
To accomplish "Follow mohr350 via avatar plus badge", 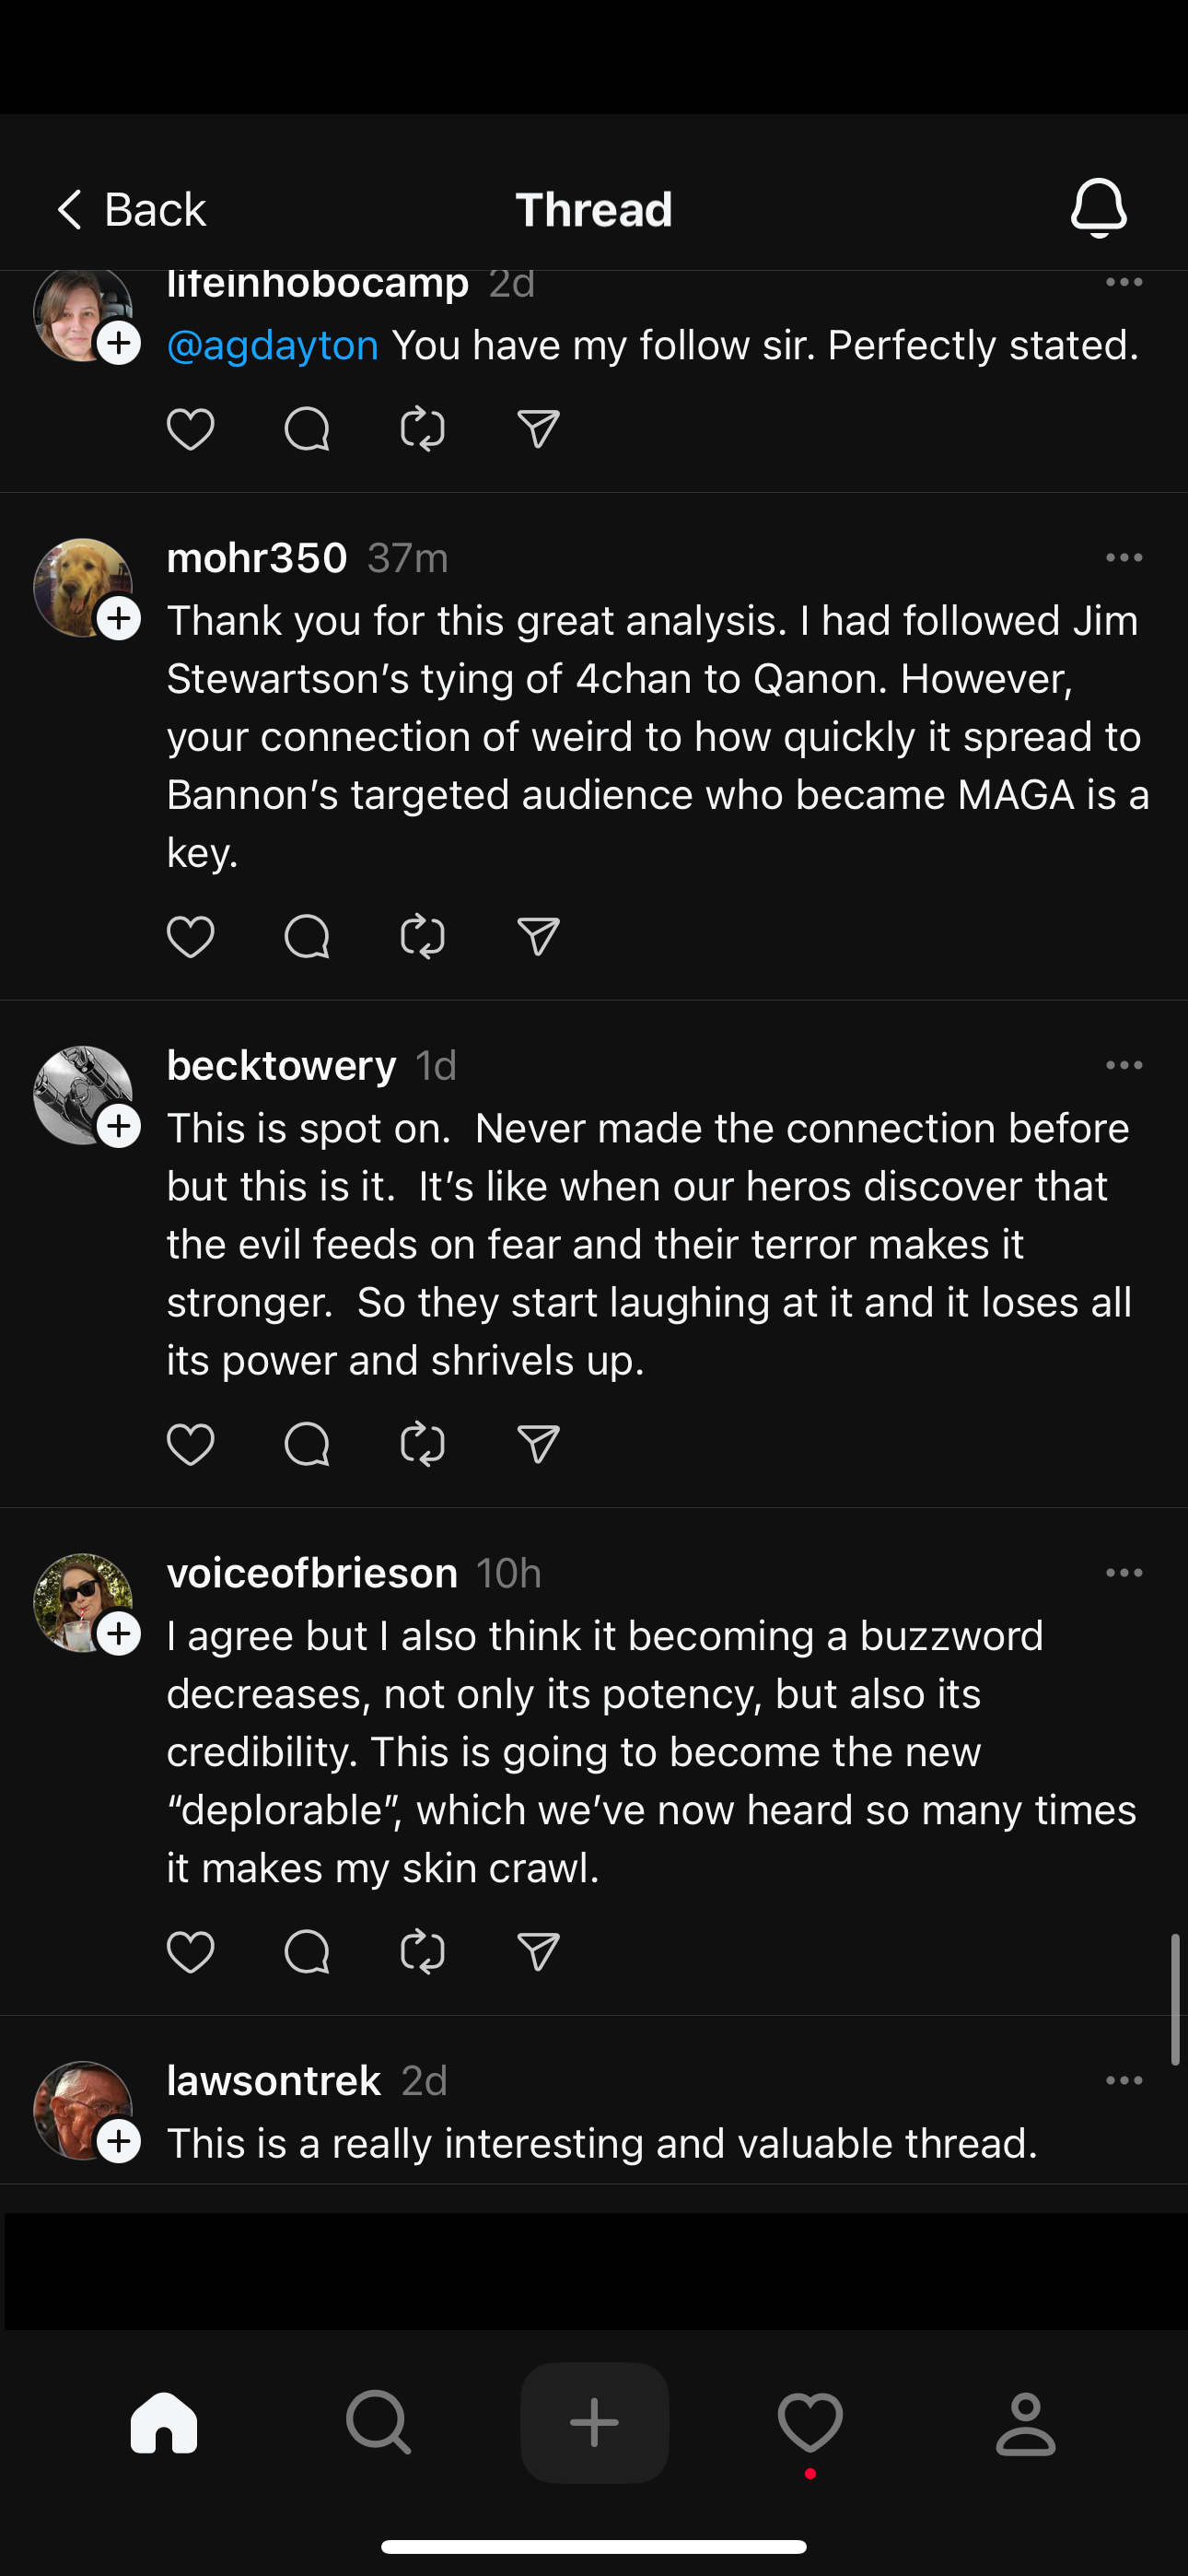I will [x=119, y=619].
